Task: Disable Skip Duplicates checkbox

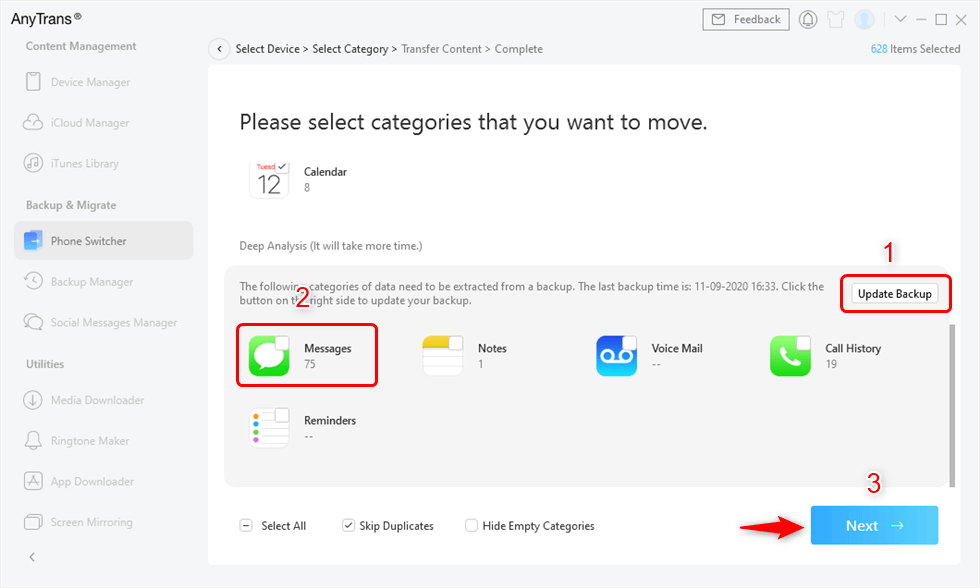Action: tap(349, 526)
